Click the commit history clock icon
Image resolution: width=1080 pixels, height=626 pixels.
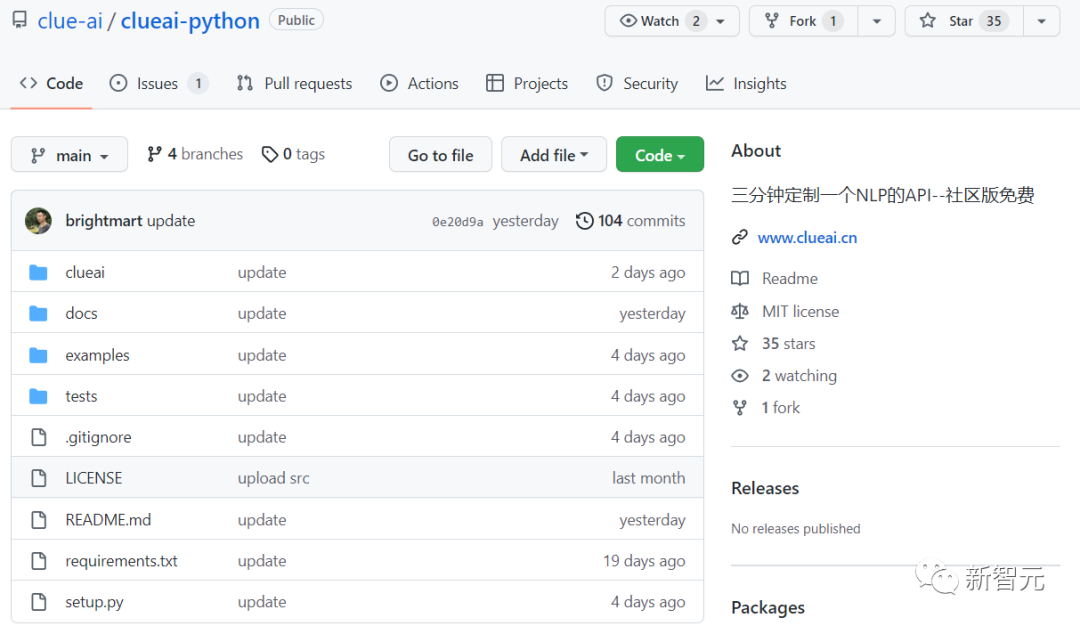click(x=585, y=221)
